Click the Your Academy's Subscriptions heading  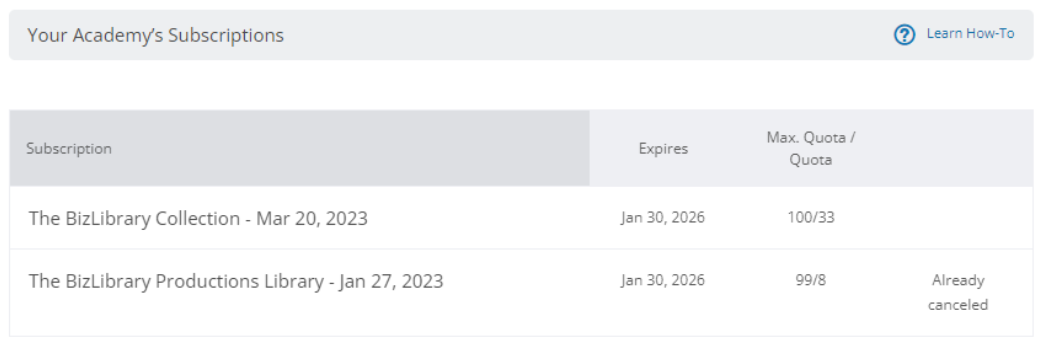pos(155,35)
